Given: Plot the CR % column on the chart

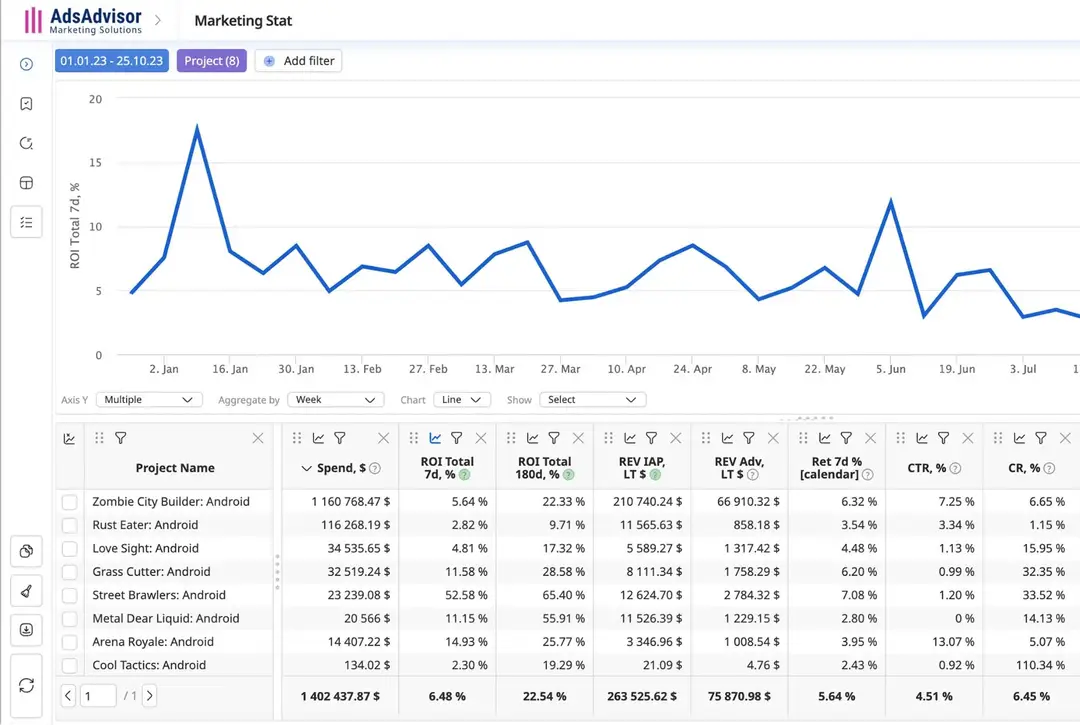Looking at the screenshot, I should [x=1019, y=438].
